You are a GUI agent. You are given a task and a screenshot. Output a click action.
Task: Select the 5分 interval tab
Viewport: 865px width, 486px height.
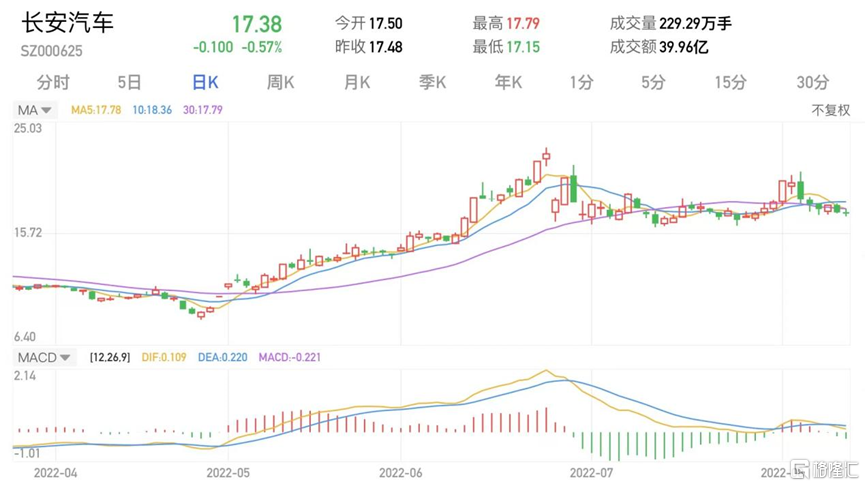653,83
